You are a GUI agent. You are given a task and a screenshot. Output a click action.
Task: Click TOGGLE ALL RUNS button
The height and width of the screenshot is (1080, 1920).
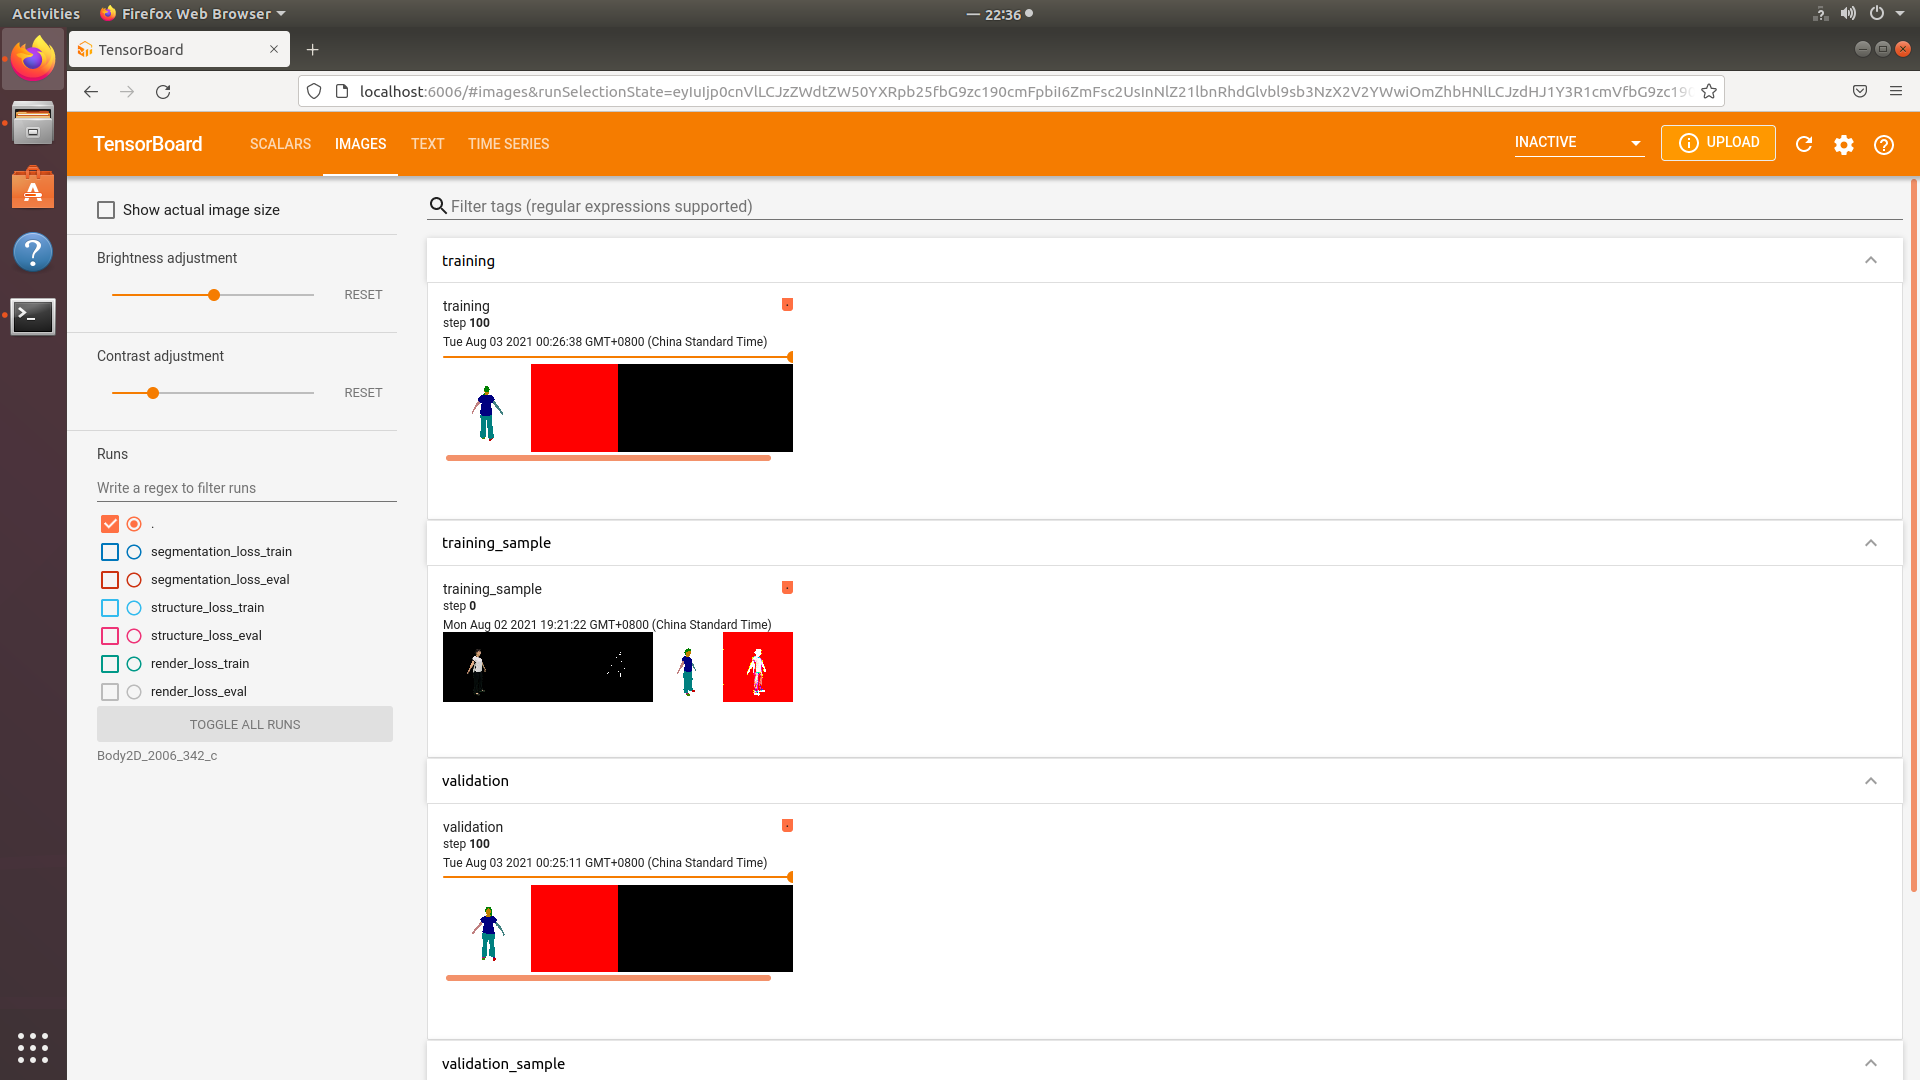(x=245, y=724)
